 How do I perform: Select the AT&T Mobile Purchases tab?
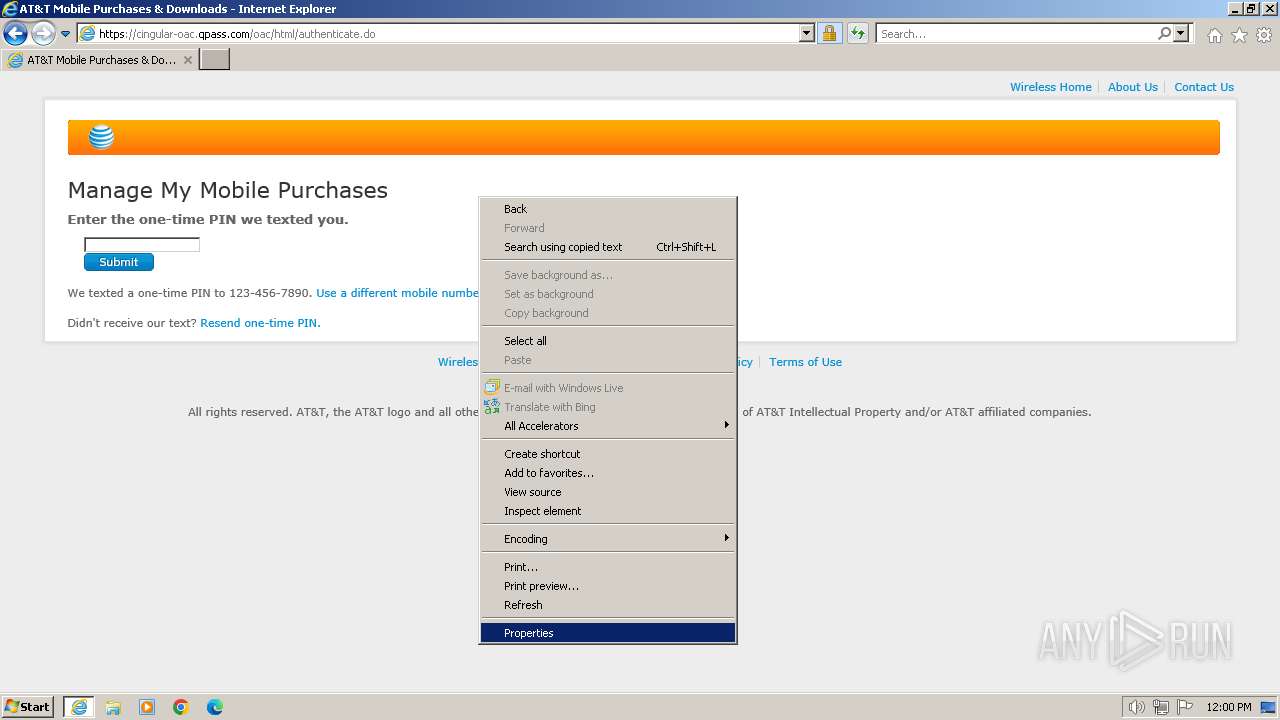click(100, 60)
